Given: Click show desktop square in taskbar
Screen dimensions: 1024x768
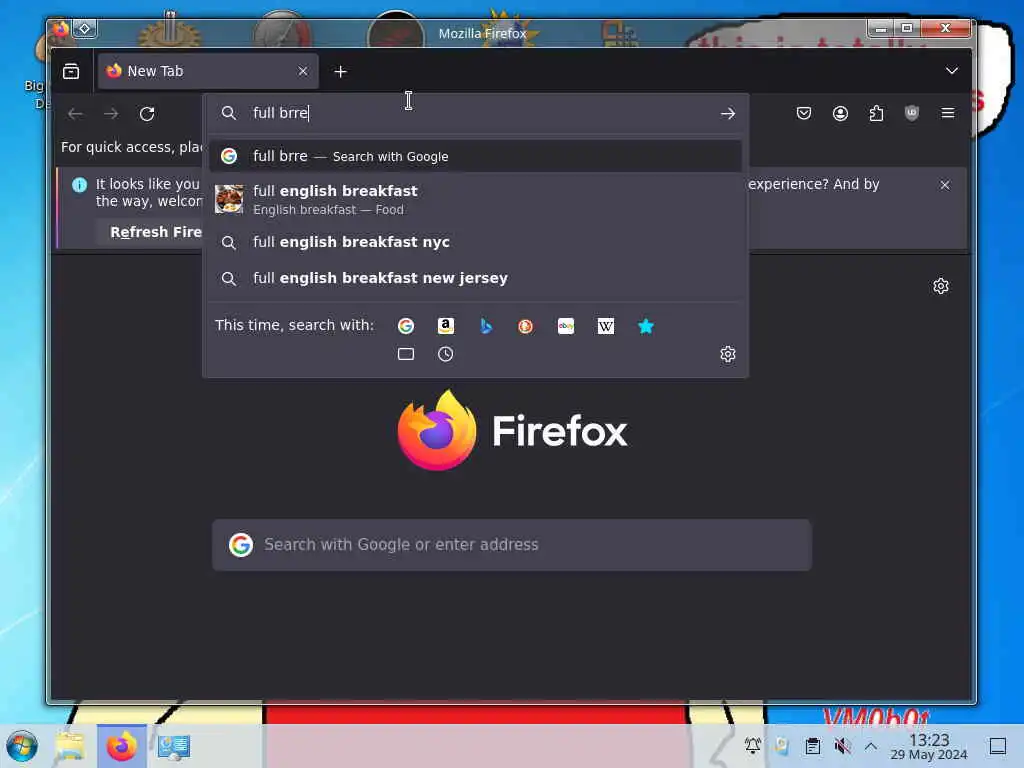Looking at the screenshot, I should (998, 746).
